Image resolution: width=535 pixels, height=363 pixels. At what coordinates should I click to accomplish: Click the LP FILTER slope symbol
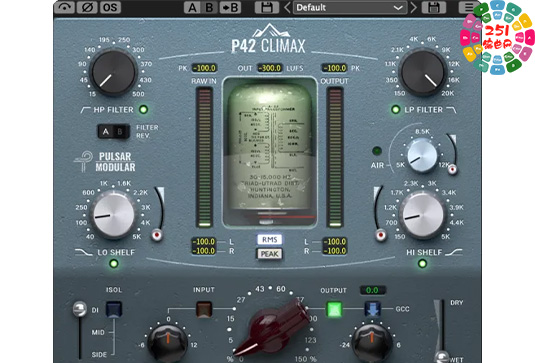pyautogui.click(x=451, y=110)
